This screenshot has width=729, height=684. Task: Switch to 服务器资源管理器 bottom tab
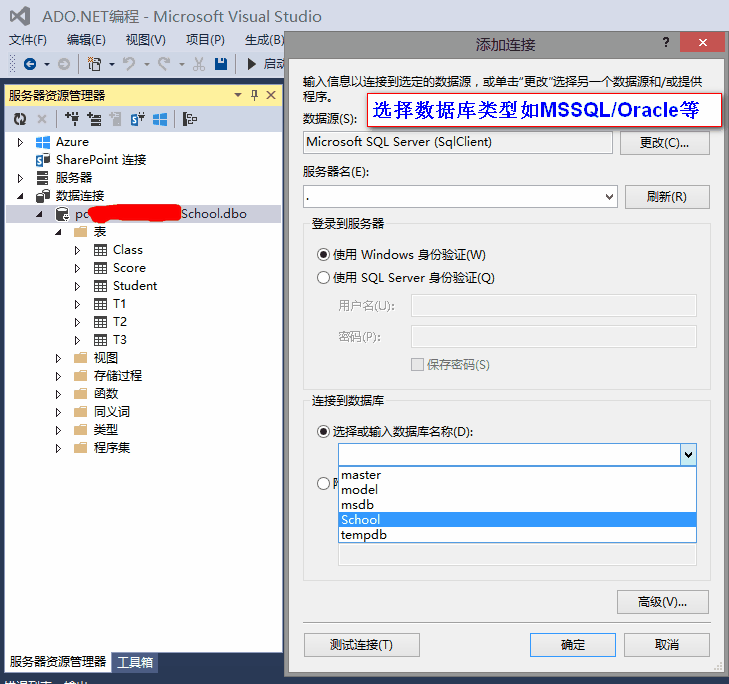pyautogui.click(x=58, y=662)
